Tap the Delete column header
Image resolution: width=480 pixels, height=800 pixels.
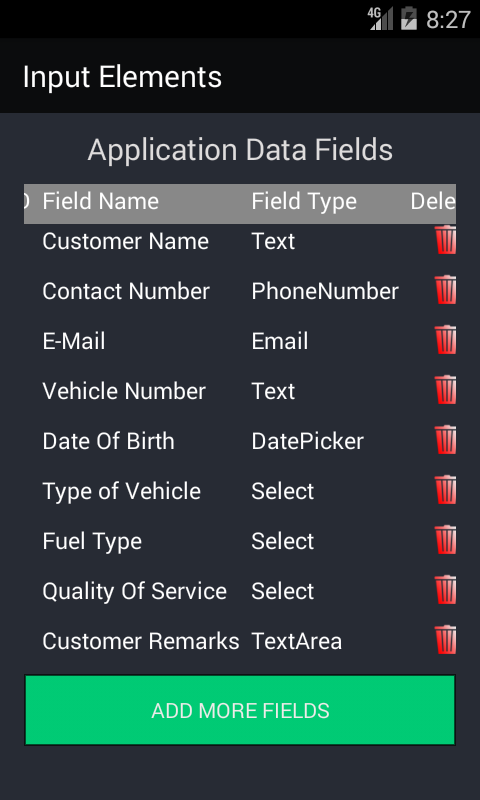point(433,202)
